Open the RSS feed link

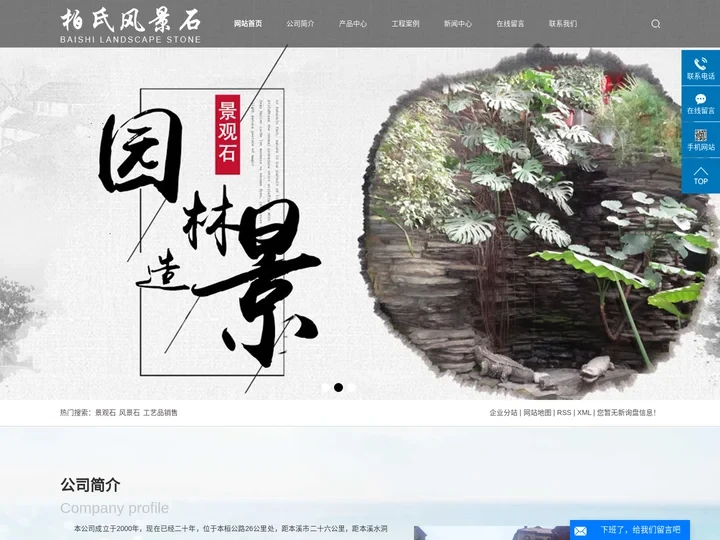(x=564, y=413)
